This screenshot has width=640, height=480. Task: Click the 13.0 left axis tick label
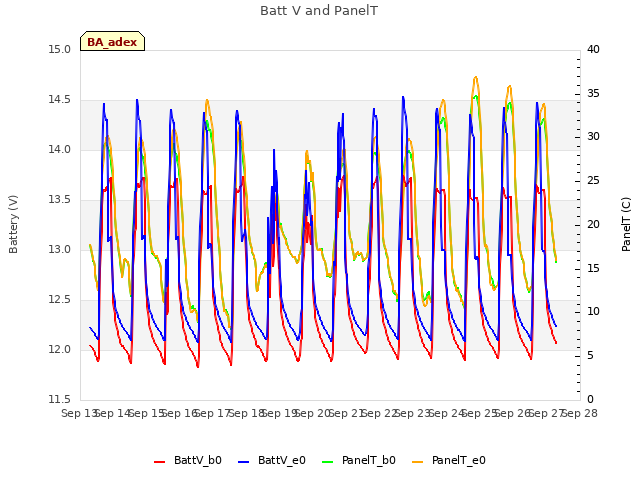(60, 250)
